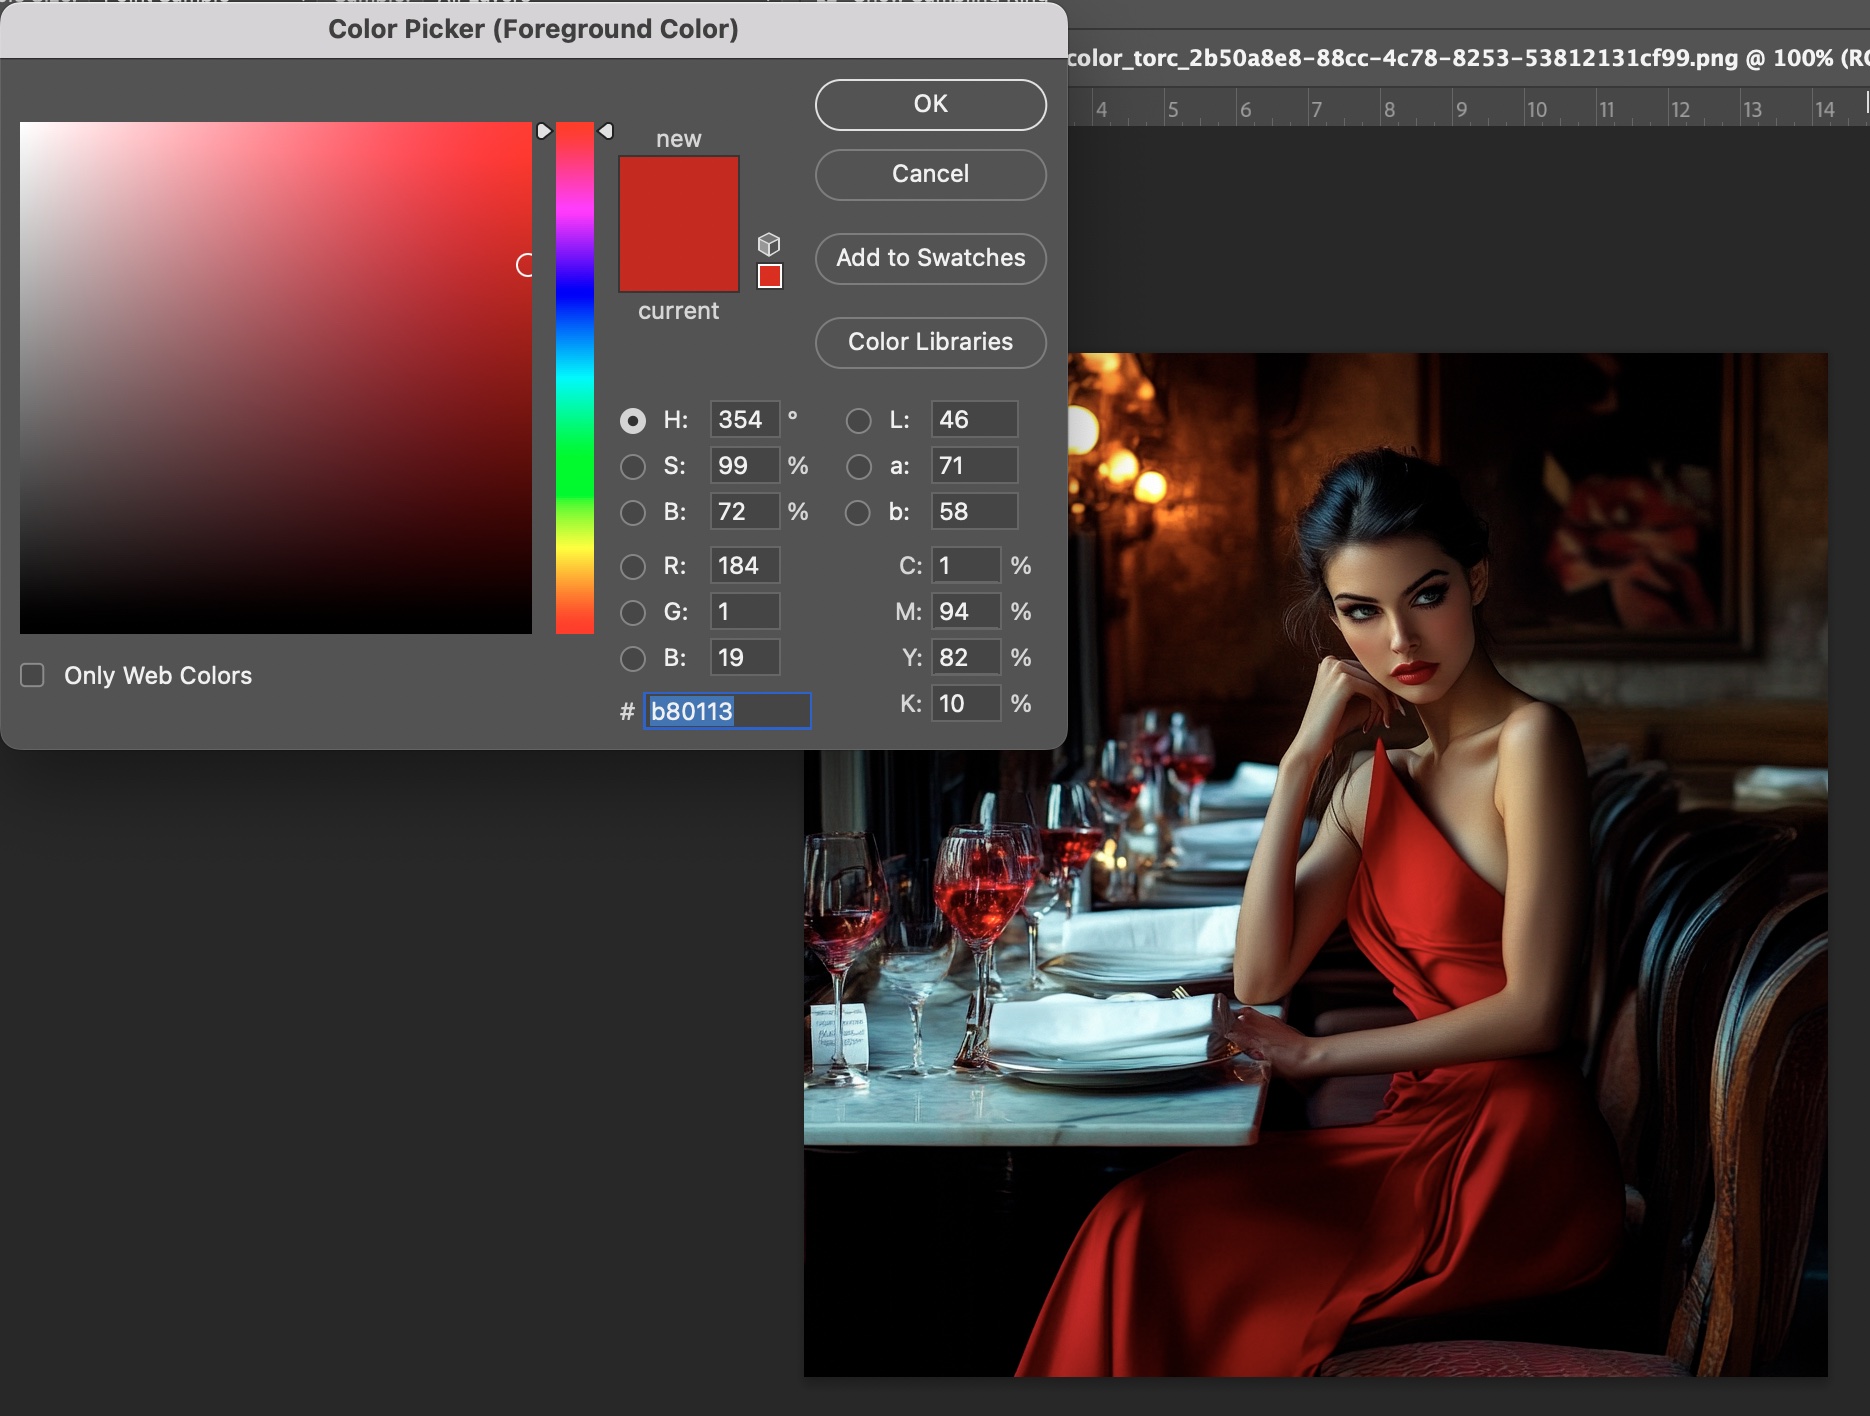Select the R red radio button

click(x=632, y=567)
